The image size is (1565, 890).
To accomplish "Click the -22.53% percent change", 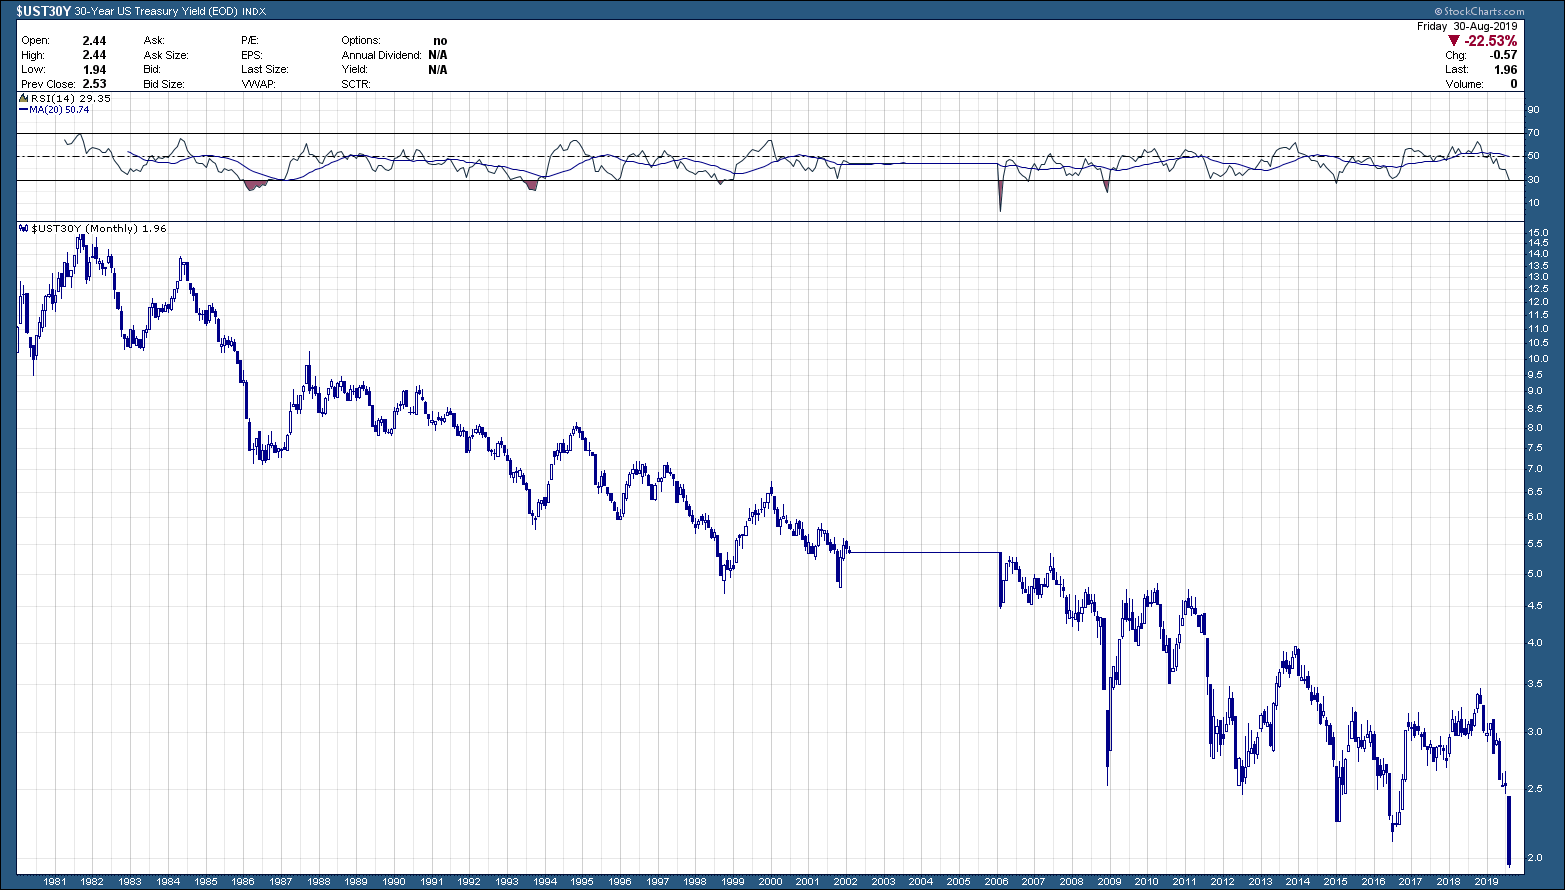I will pos(1491,41).
